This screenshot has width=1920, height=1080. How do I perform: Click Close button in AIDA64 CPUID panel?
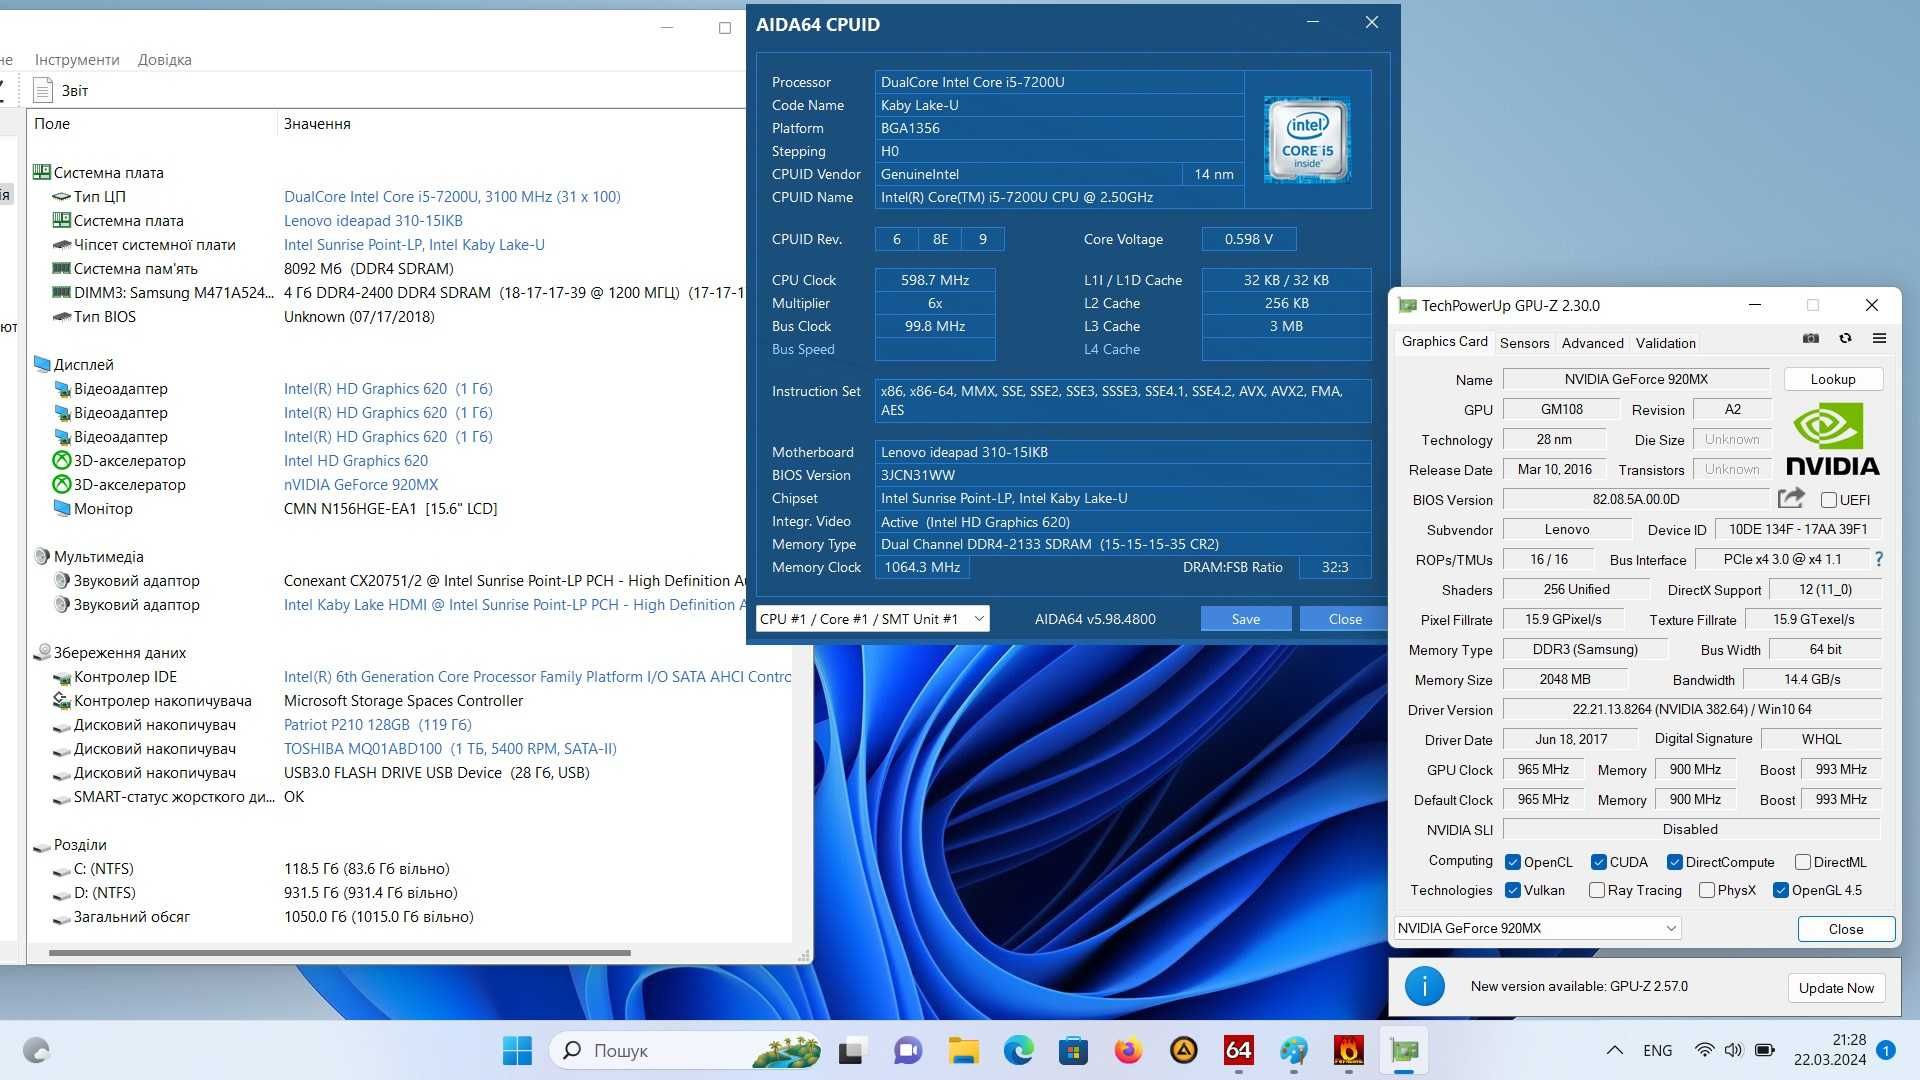click(1344, 619)
